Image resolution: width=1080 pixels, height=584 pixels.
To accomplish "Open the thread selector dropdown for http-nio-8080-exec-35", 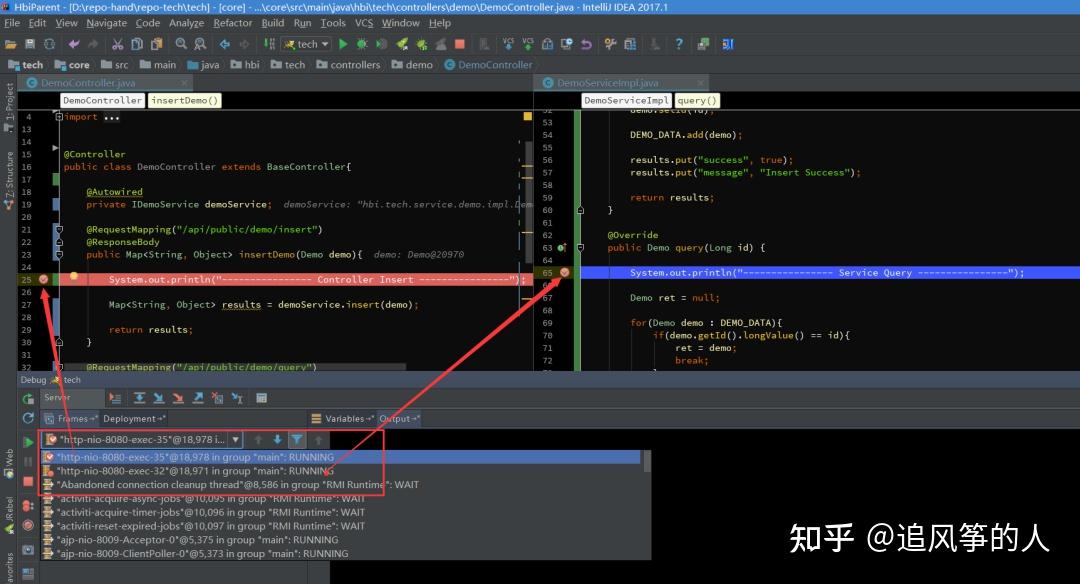I will [x=236, y=439].
